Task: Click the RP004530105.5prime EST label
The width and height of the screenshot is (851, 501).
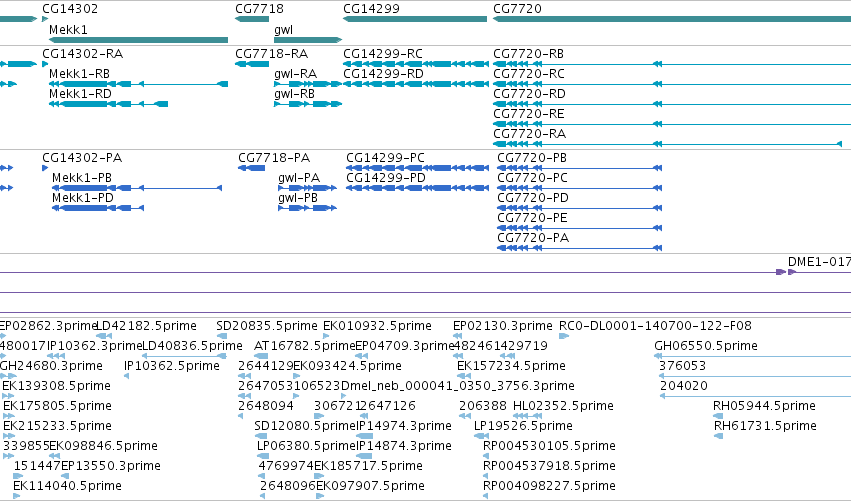Action: (x=549, y=446)
